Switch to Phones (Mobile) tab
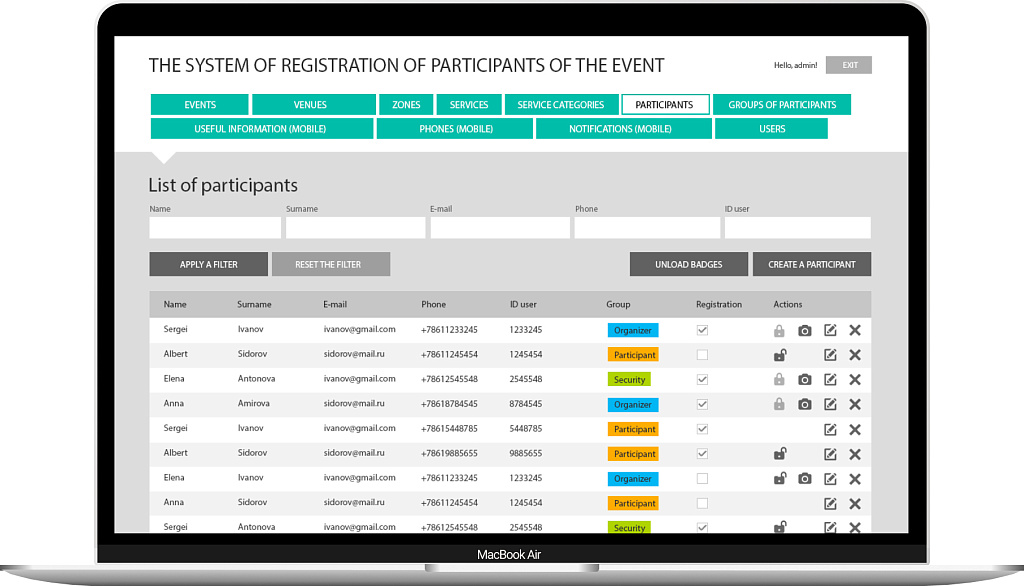 coord(455,129)
